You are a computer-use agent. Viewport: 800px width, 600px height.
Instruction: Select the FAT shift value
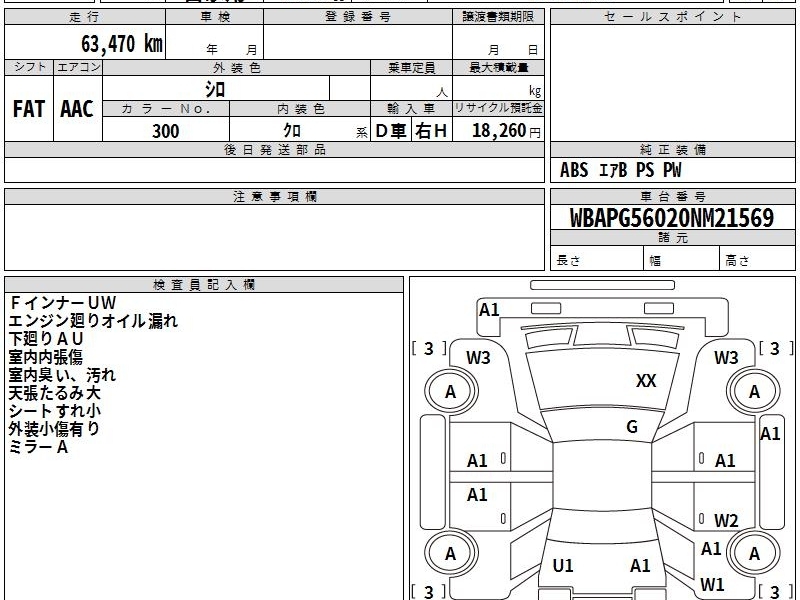point(29,109)
